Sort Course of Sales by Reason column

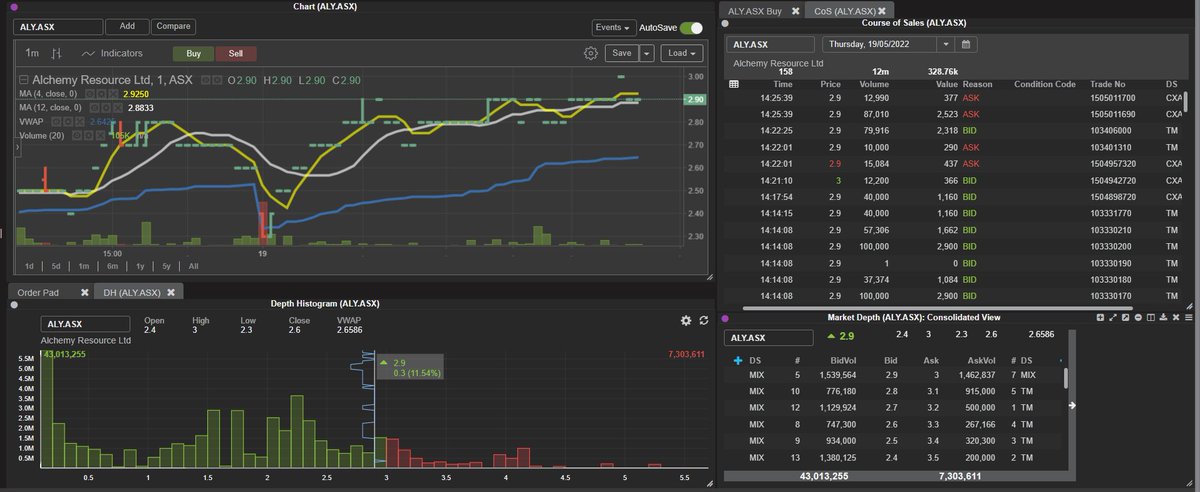[979, 84]
